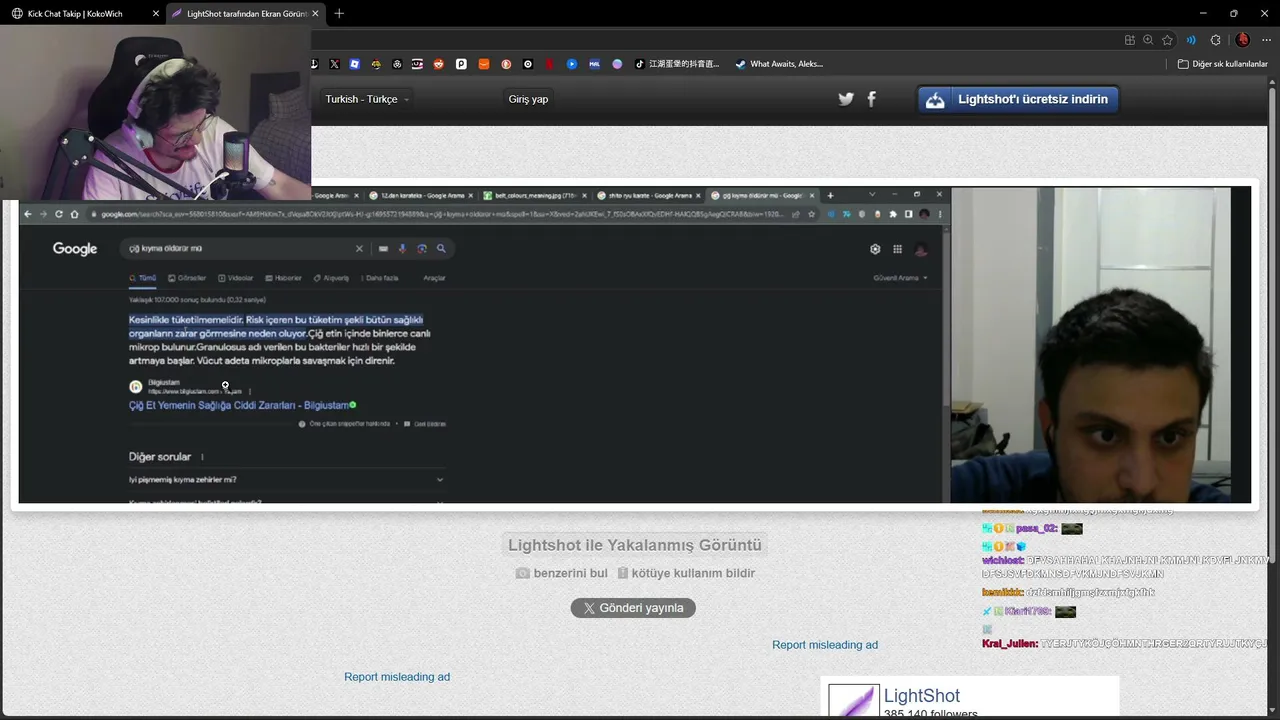
Task: Open Lightshot's Facebook icon
Action: coord(871,99)
